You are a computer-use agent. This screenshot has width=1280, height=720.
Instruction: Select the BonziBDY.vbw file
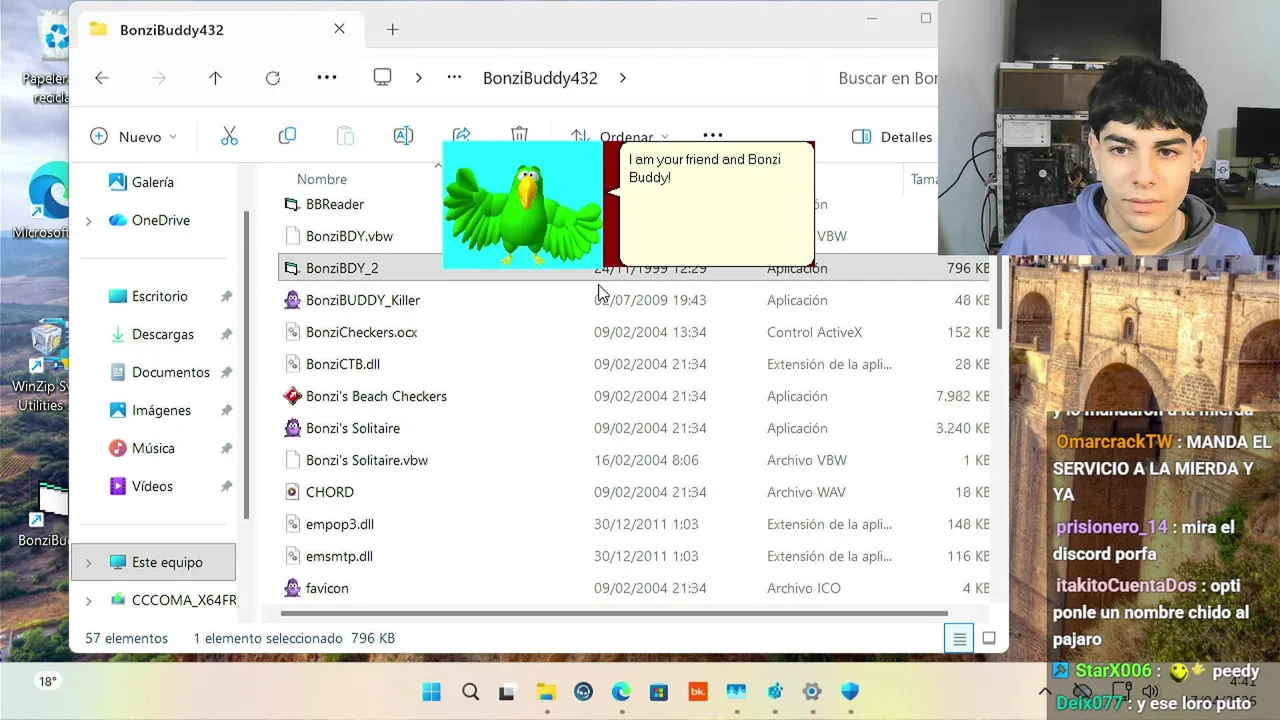coord(349,236)
